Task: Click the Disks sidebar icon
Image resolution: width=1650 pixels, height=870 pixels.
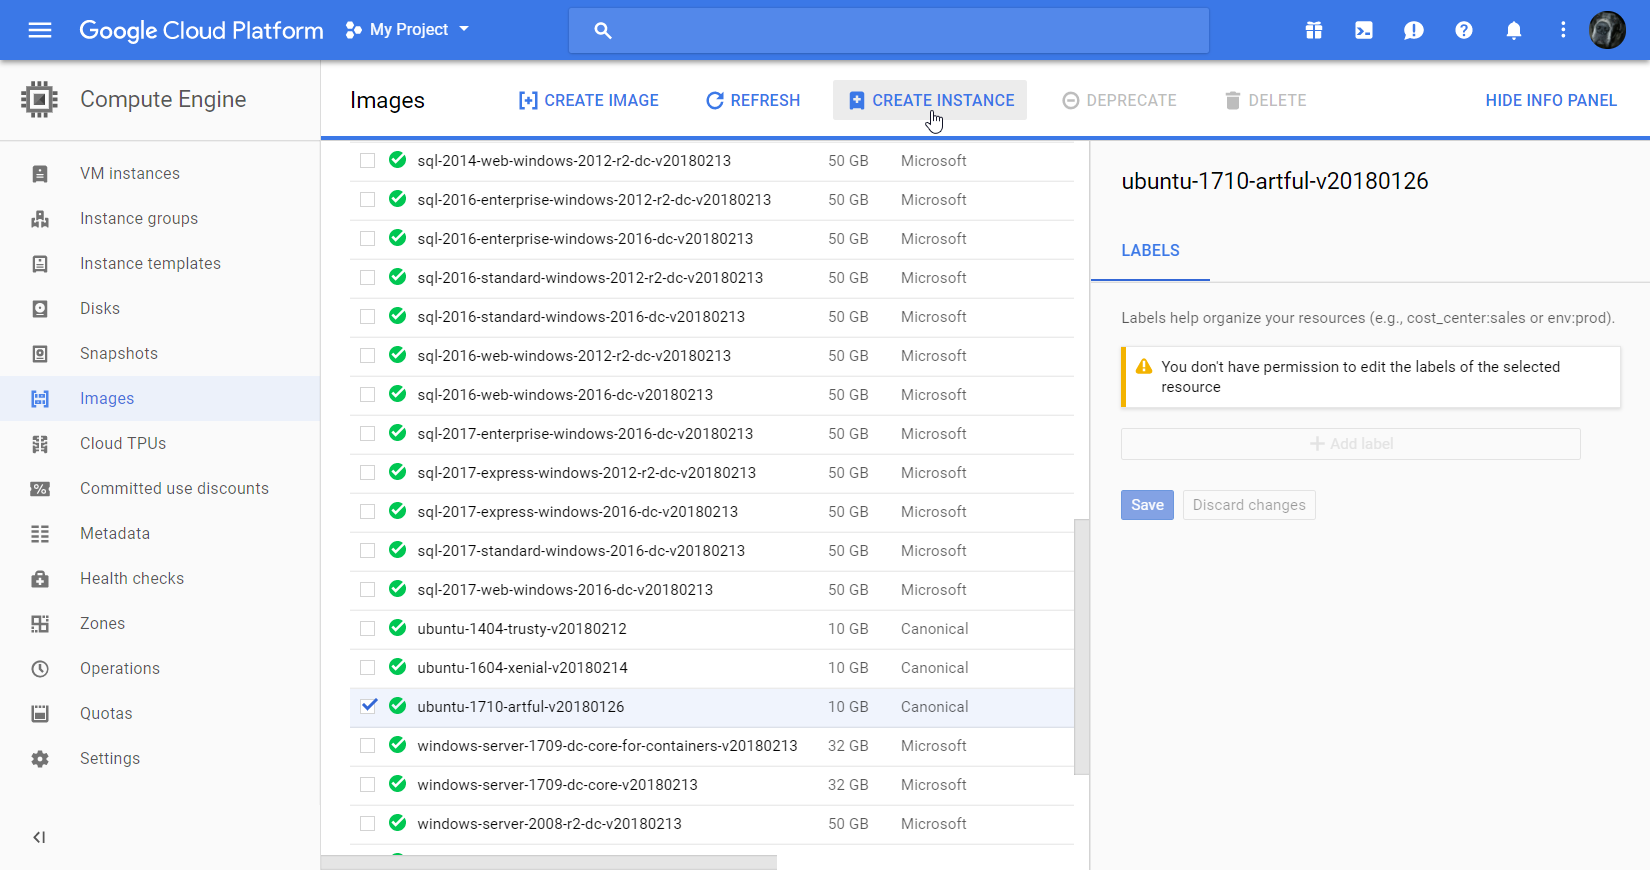Action: click(x=40, y=309)
